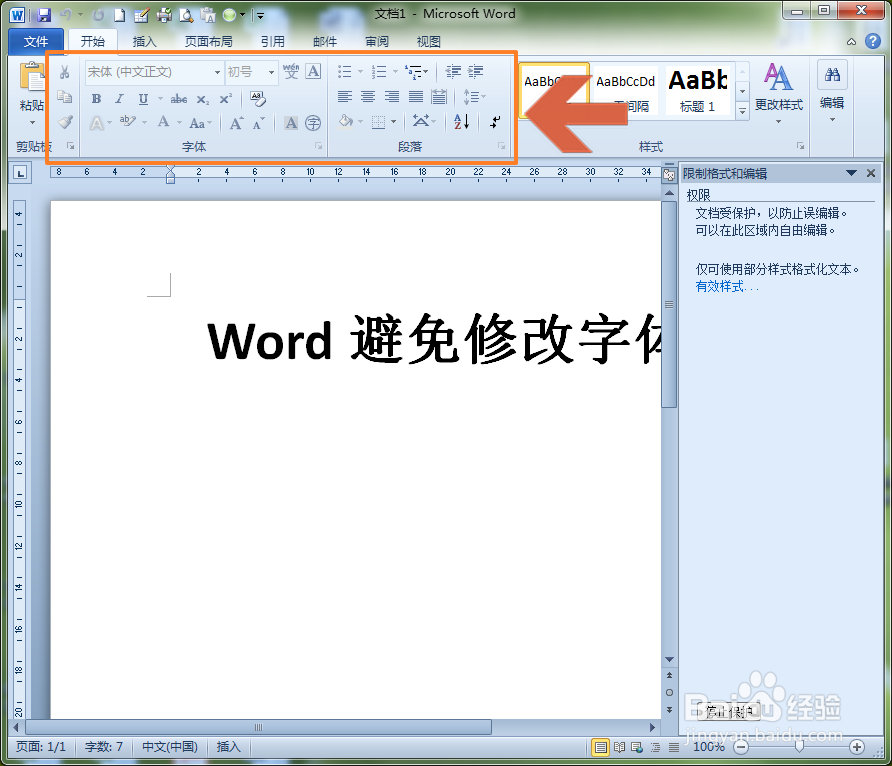
Task: Click the Cut scissors icon
Action: click(x=65, y=72)
